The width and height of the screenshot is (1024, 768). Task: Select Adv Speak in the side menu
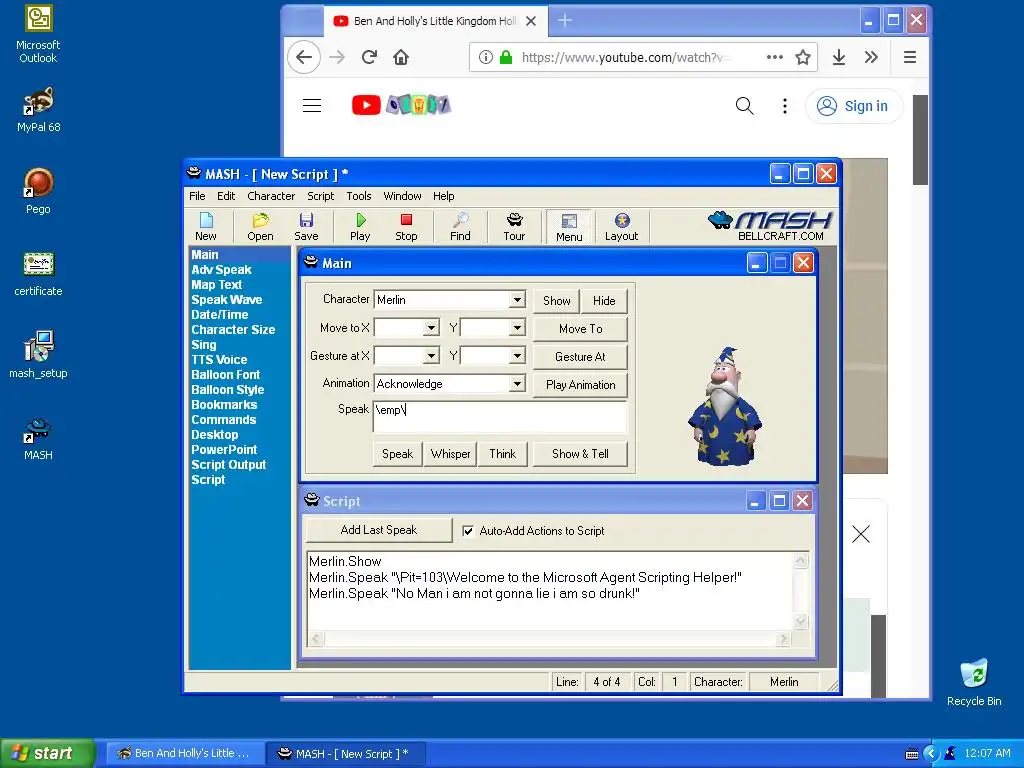tap(221, 270)
